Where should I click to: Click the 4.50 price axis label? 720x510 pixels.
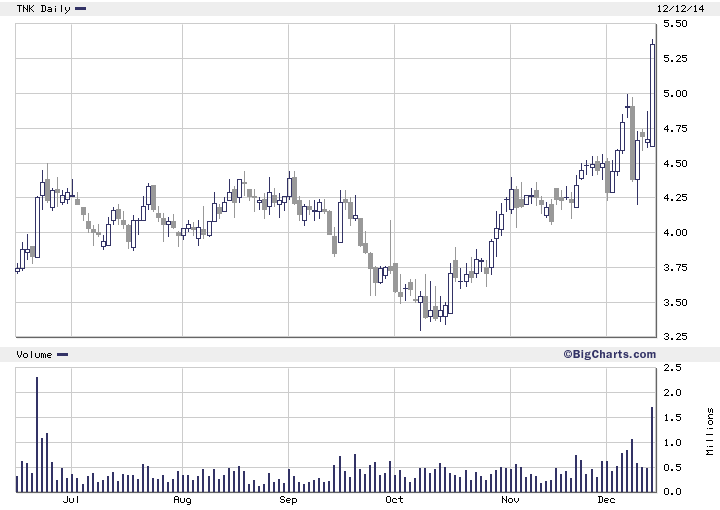tap(675, 163)
